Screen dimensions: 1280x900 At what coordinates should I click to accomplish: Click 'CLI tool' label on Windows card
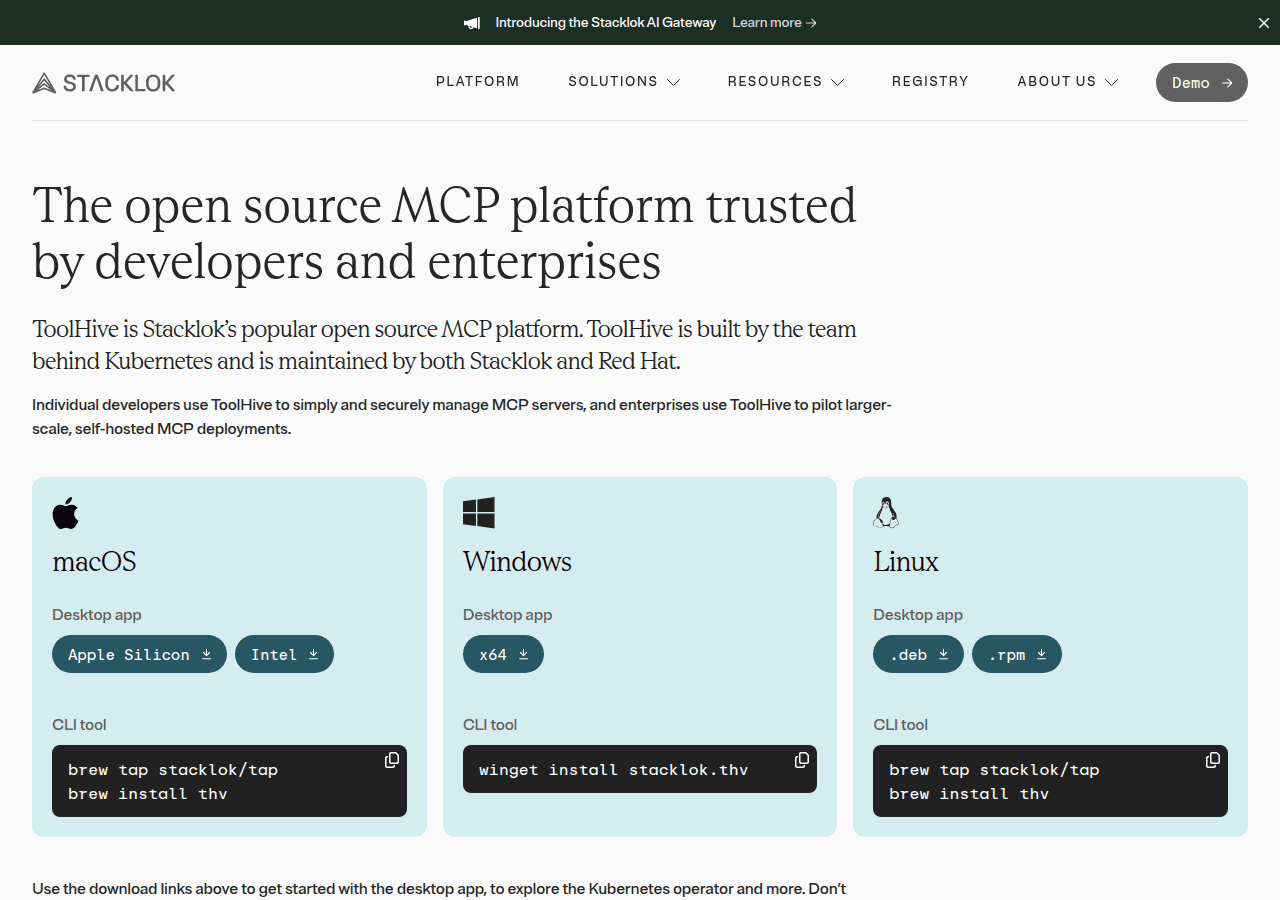[490, 725]
